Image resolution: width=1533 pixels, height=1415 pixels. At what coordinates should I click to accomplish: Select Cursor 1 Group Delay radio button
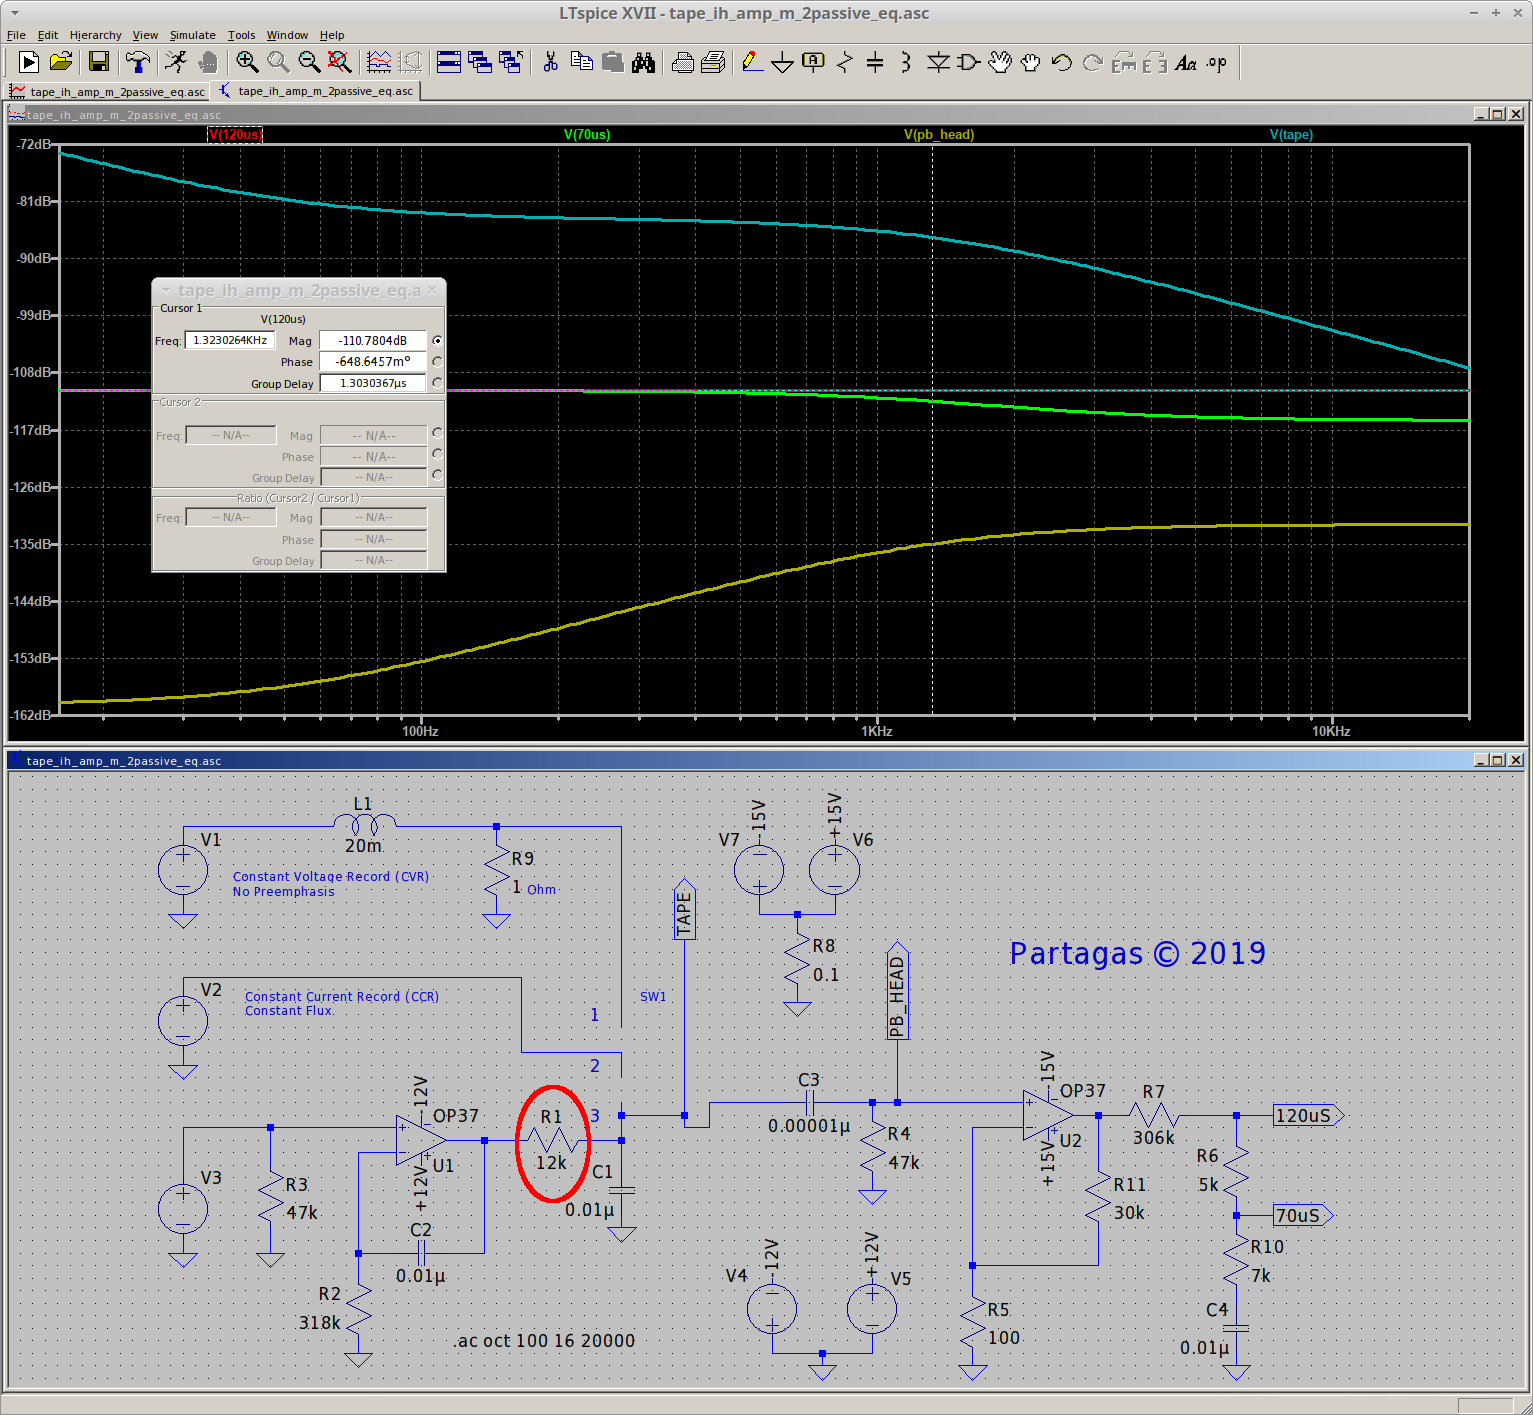(x=437, y=383)
